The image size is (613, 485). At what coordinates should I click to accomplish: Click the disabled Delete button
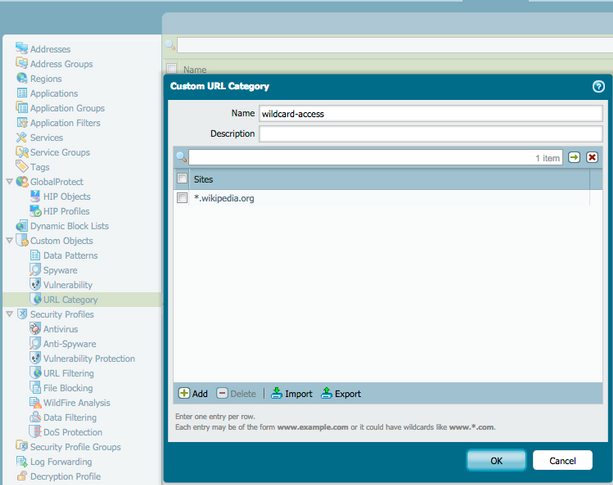236,394
